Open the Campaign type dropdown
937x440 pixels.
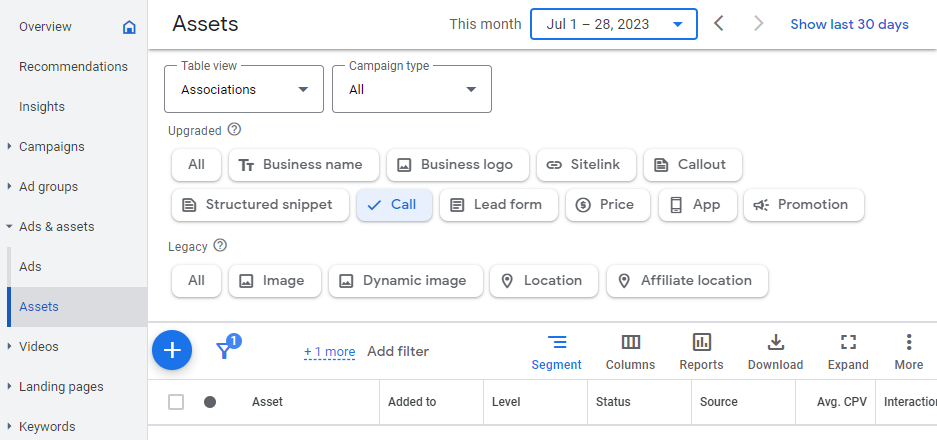[x=412, y=89]
